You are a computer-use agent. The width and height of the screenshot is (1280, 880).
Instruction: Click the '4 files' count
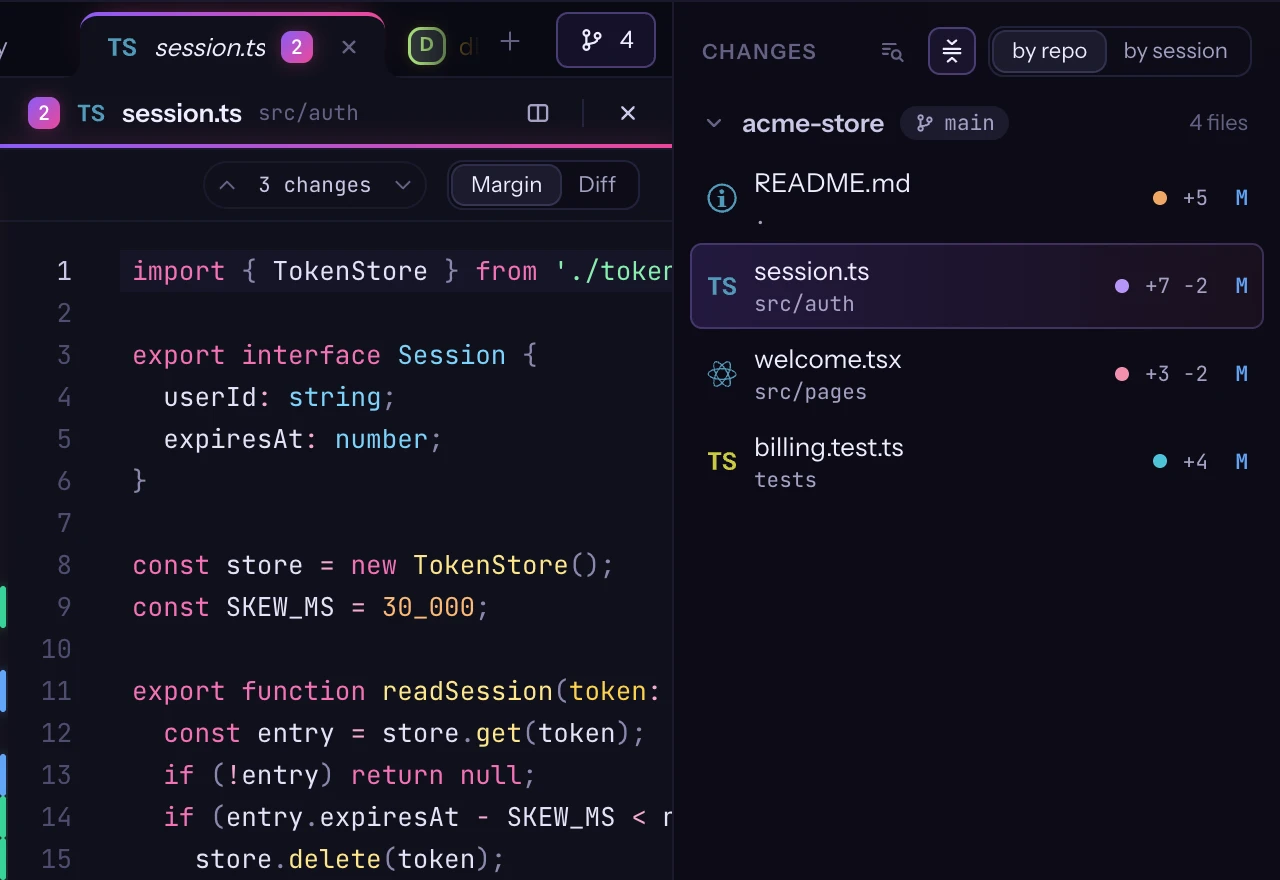pyautogui.click(x=1218, y=123)
